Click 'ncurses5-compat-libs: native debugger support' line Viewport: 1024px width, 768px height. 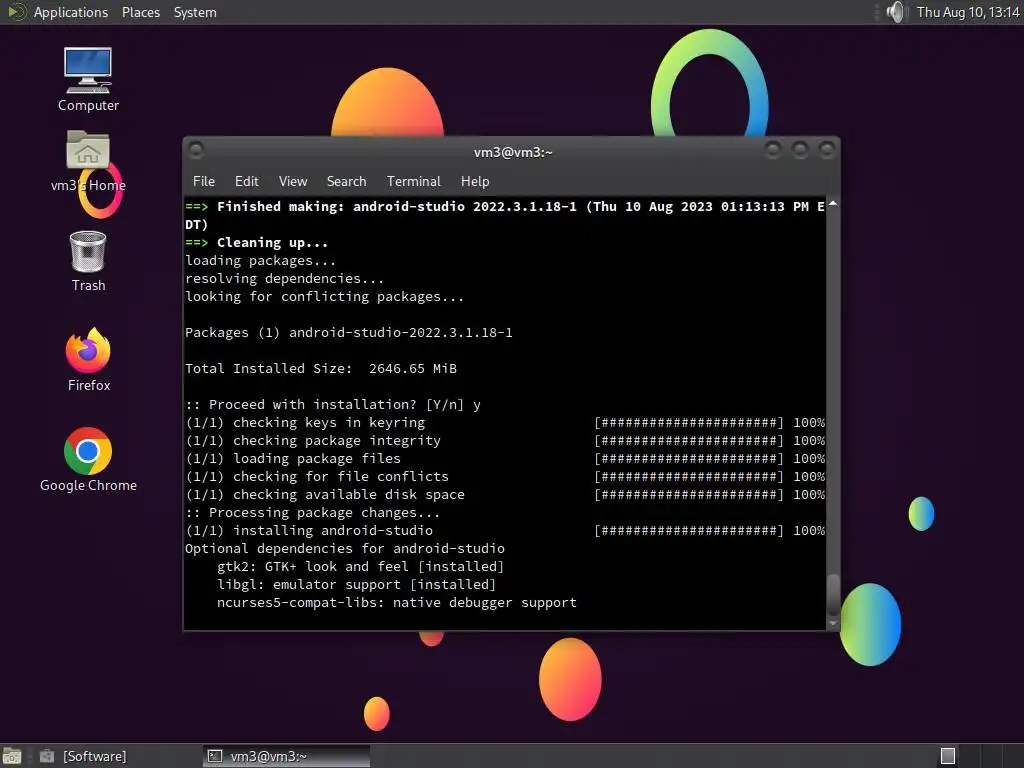[x=396, y=602]
